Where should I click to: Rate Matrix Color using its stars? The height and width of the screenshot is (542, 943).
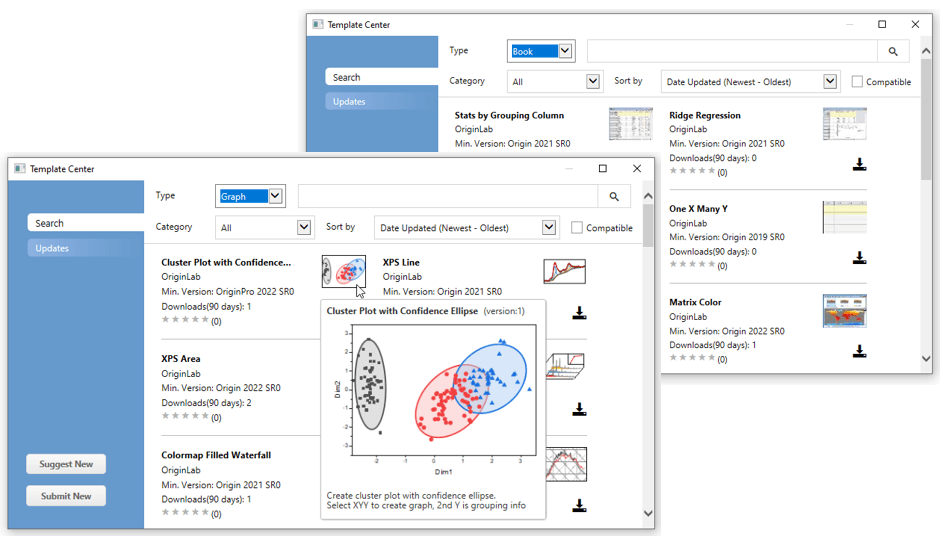coord(692,357)
